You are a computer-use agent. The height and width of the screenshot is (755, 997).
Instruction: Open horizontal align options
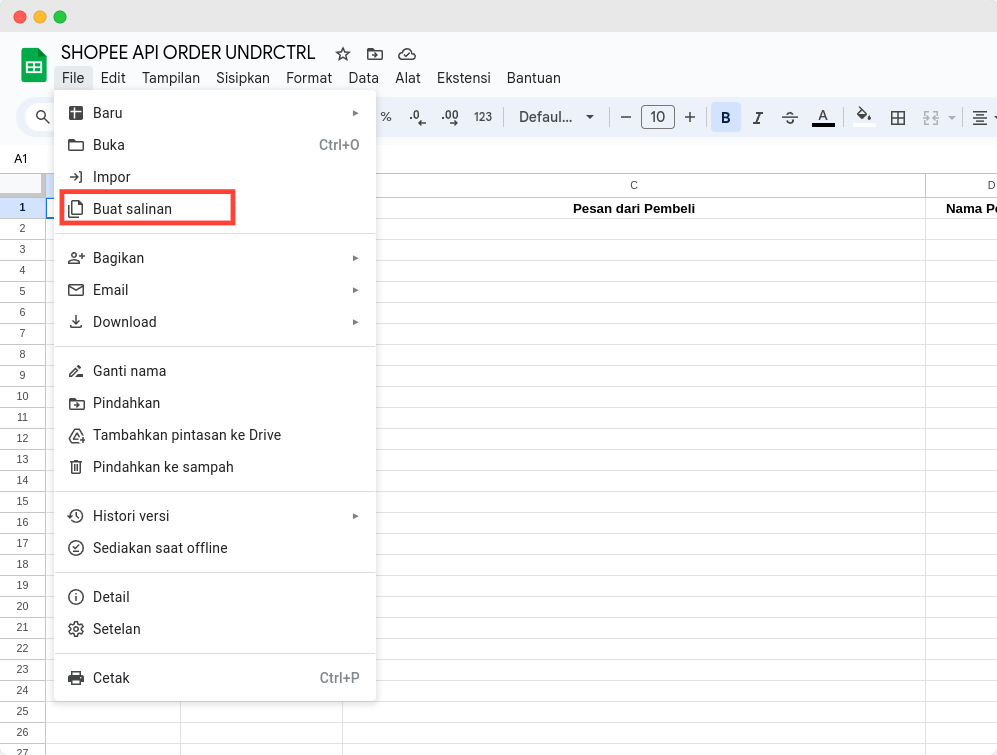980,117
